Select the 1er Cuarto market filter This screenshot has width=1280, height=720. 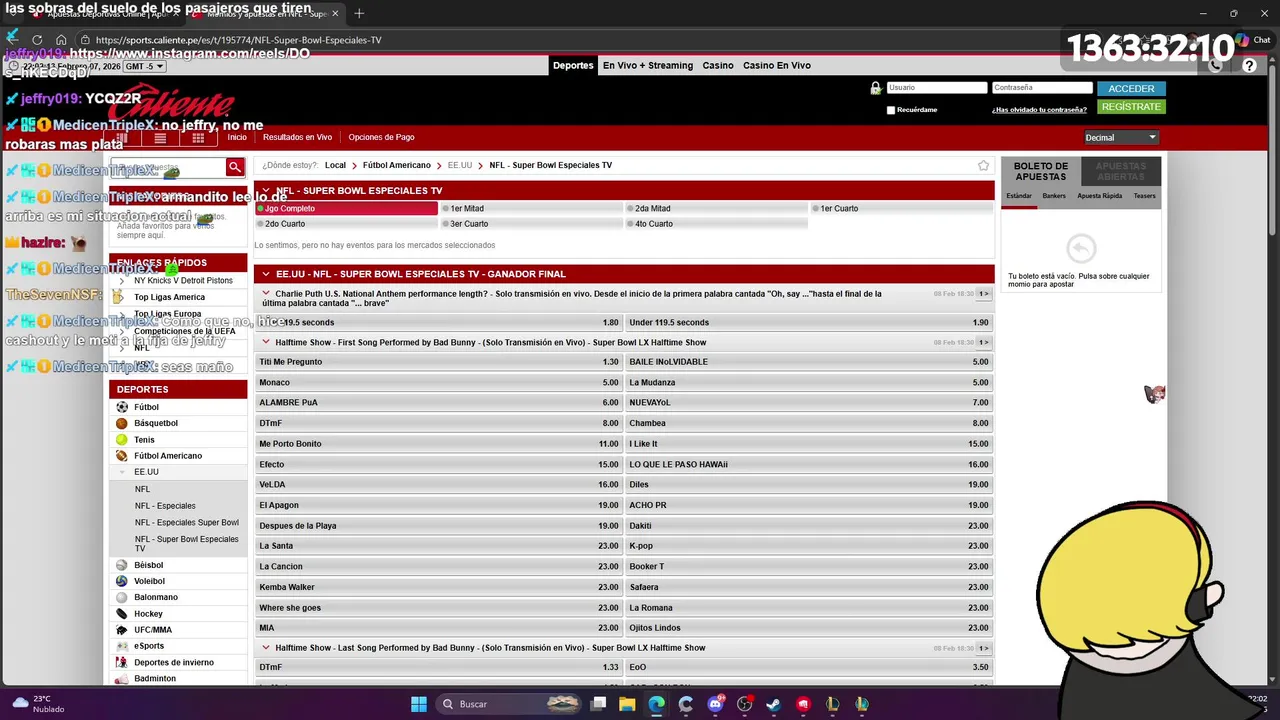pos(901,208)
